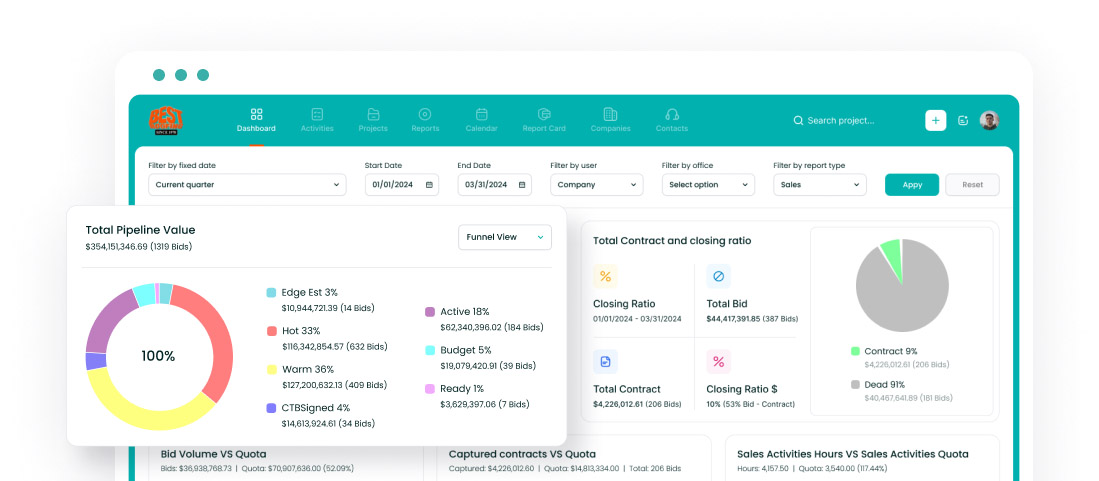
Task: Click the Total Bid circle icon
Action: coord(718,276)
